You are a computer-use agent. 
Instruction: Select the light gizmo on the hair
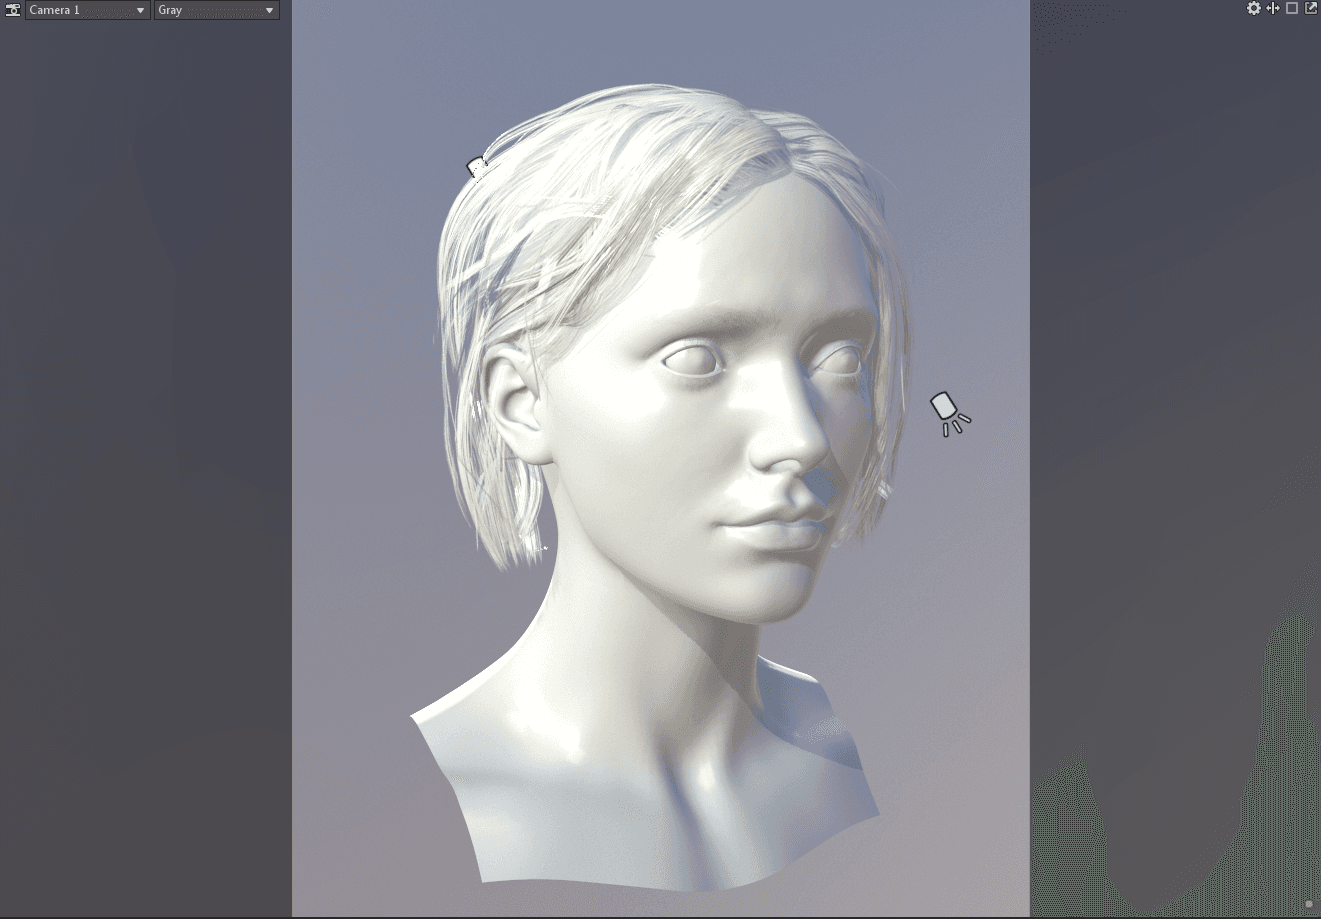(x=477, y=168)
